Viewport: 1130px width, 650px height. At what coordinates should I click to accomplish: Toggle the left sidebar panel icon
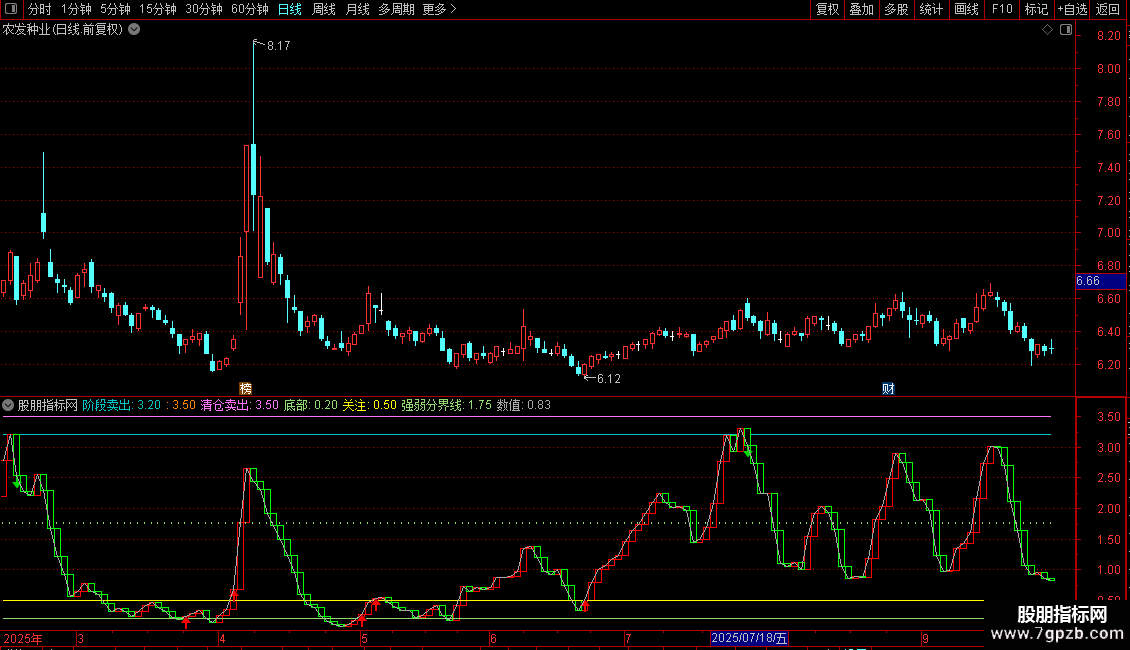(x=11, y=9)
